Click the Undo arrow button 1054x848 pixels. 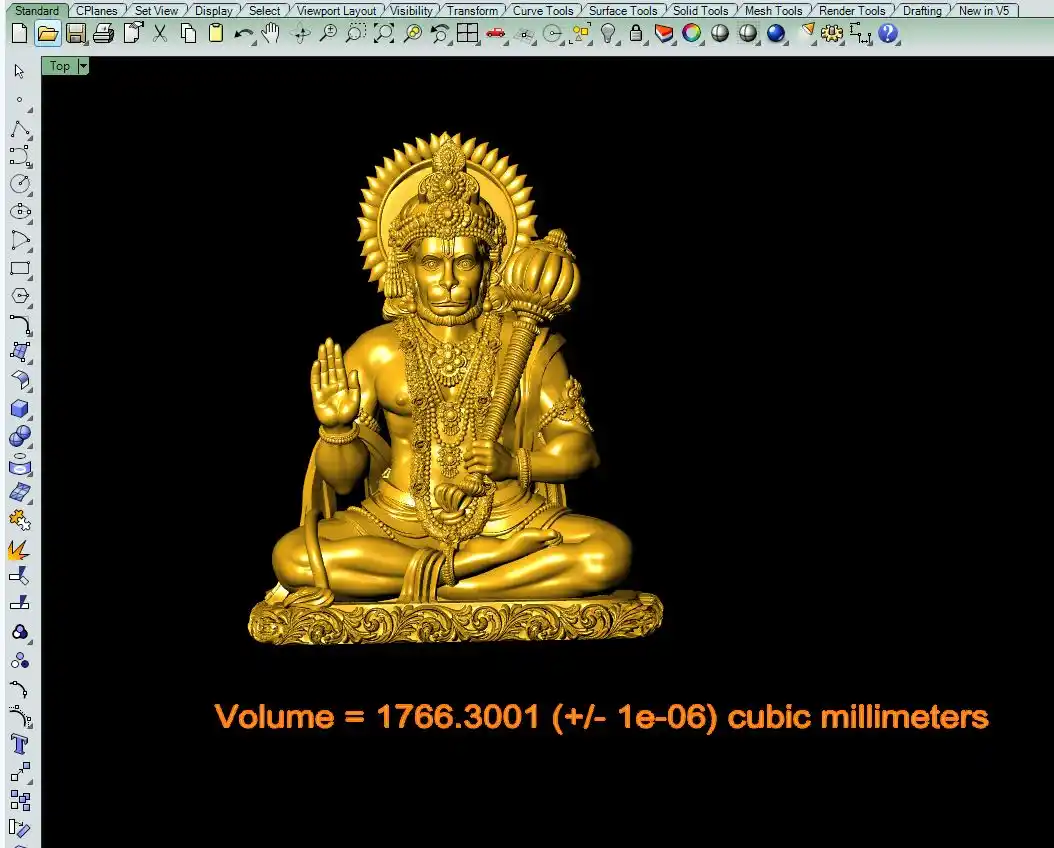pos(243,33)
